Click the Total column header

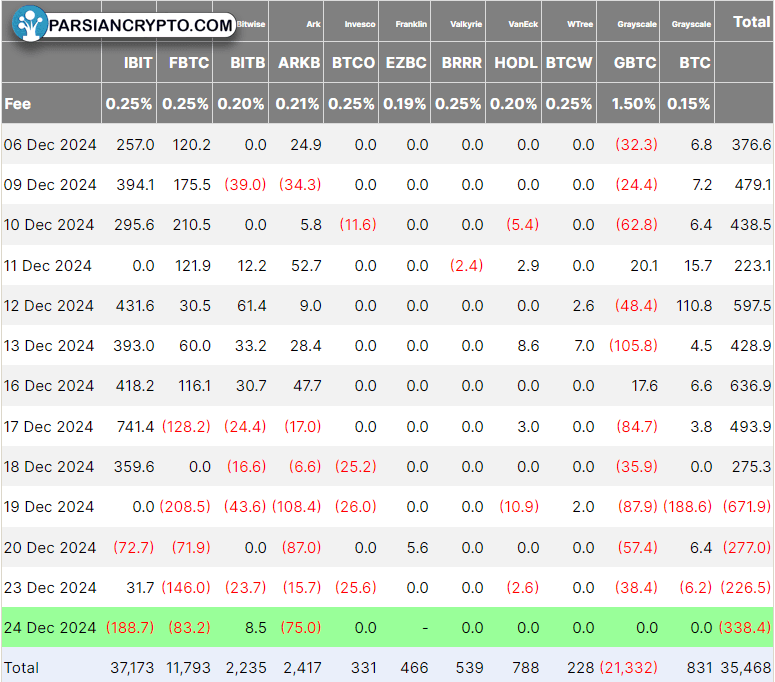[x=751, y=22]
